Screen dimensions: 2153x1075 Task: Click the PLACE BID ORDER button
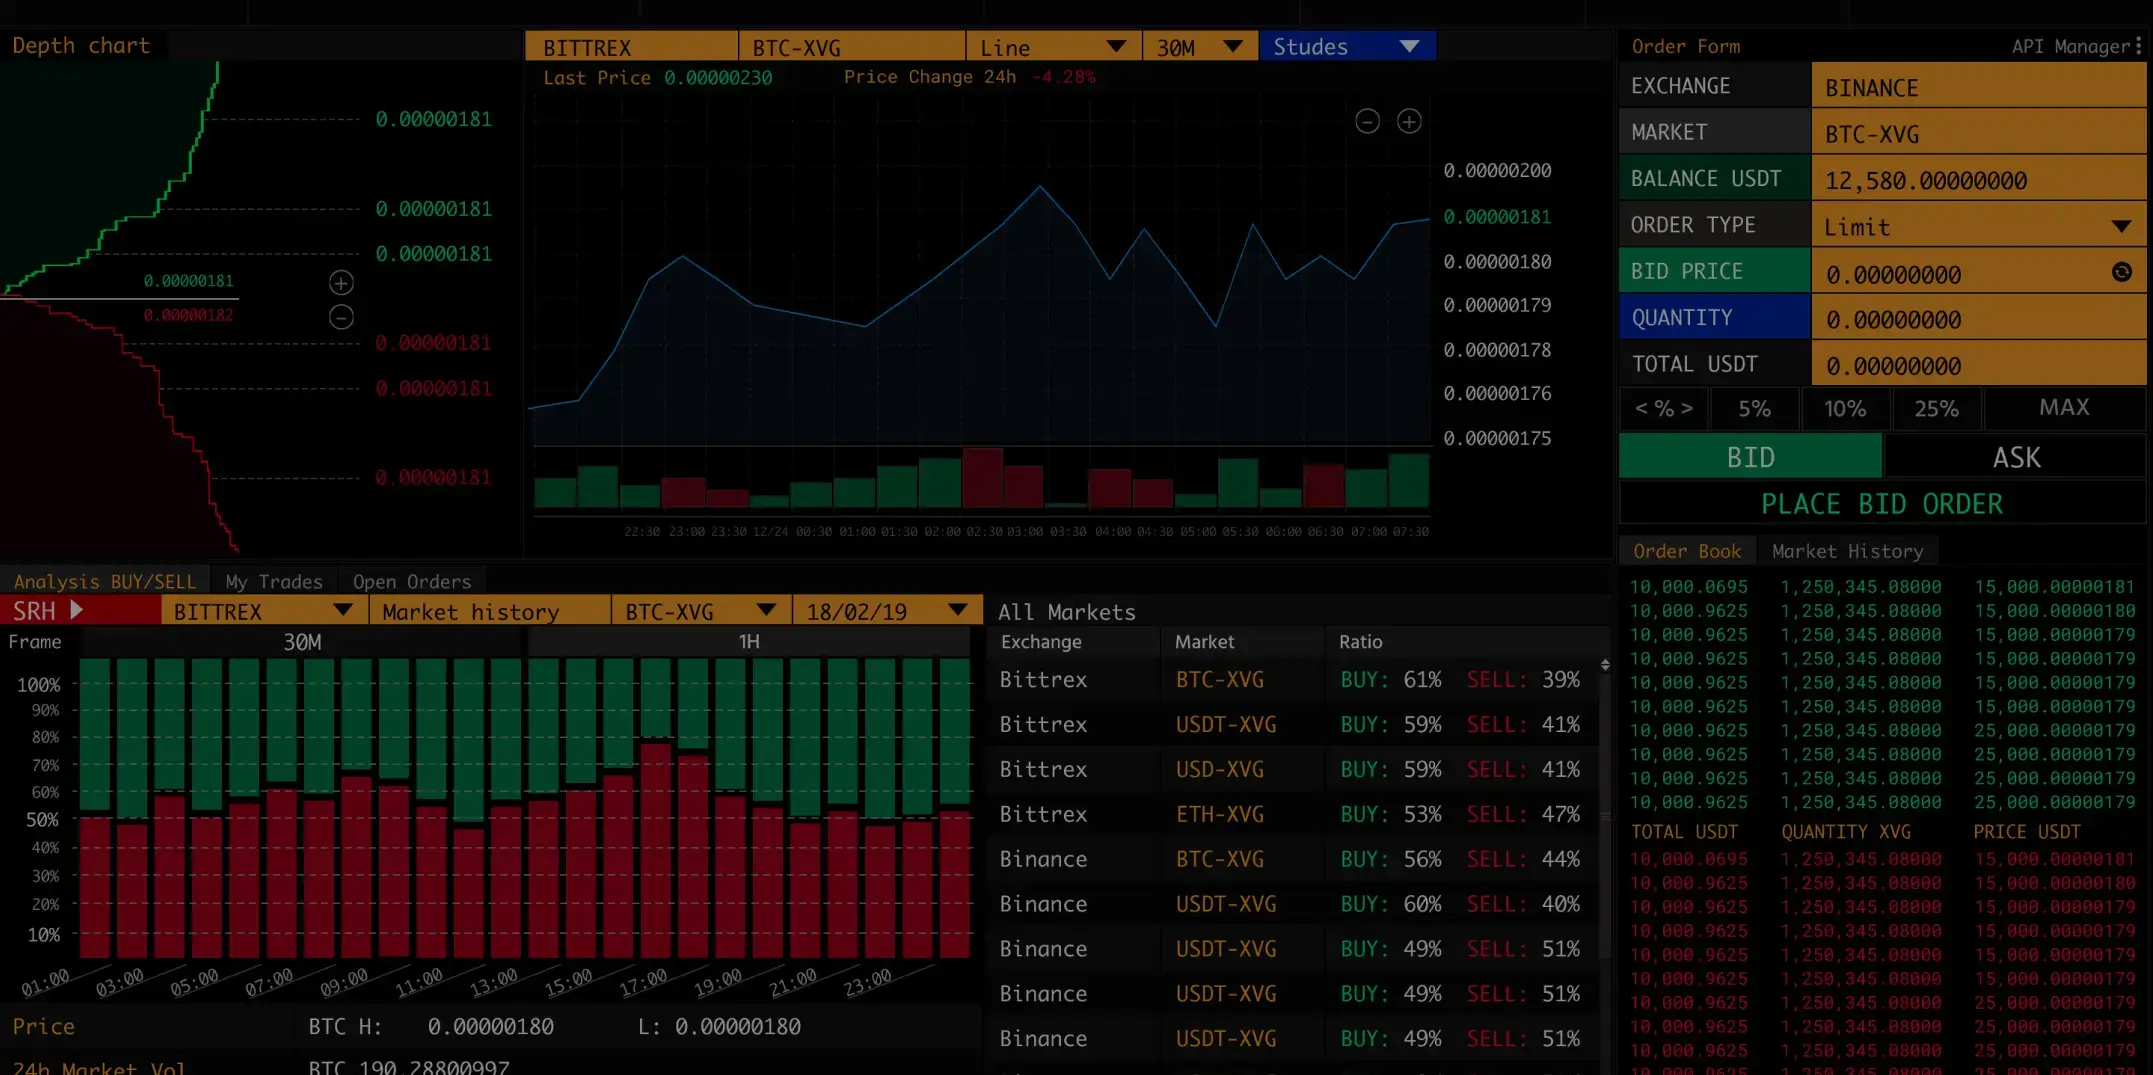(x=1882, y=504)
